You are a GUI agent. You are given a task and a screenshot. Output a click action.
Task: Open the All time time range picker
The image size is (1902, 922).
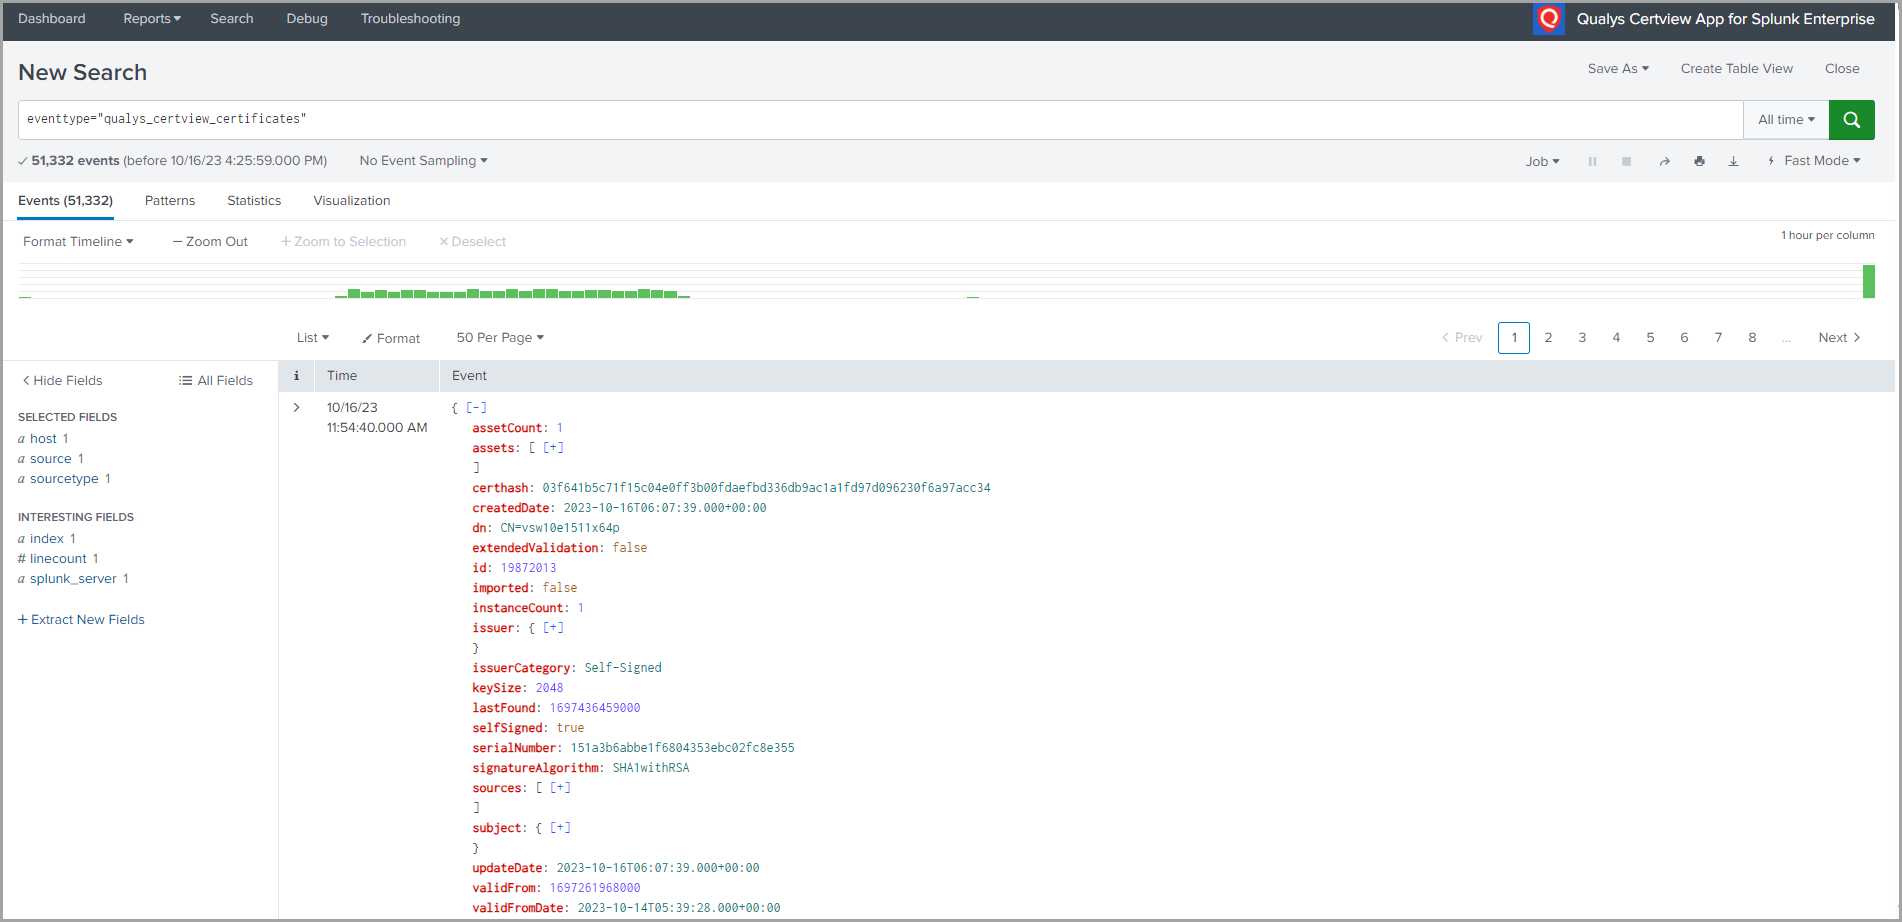click(1785, 119)
